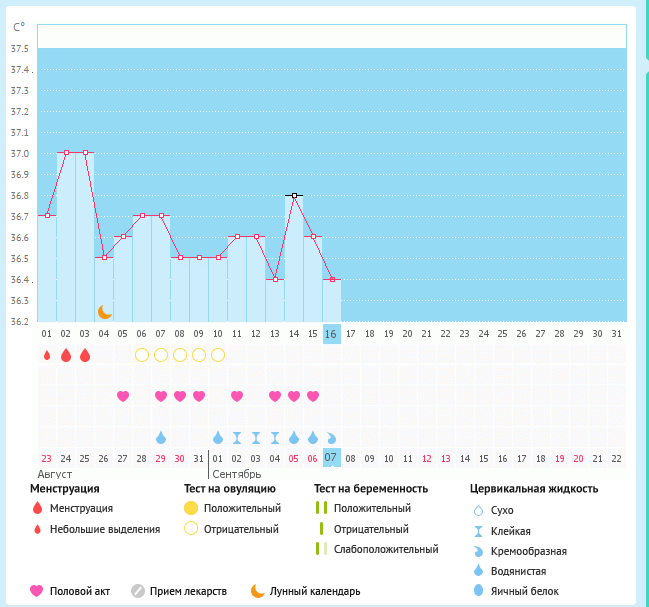This screenshot has height=607, width=649.
Task: Click the Положительный ovulation test legend circle
Action: click(x=191, y=508)
